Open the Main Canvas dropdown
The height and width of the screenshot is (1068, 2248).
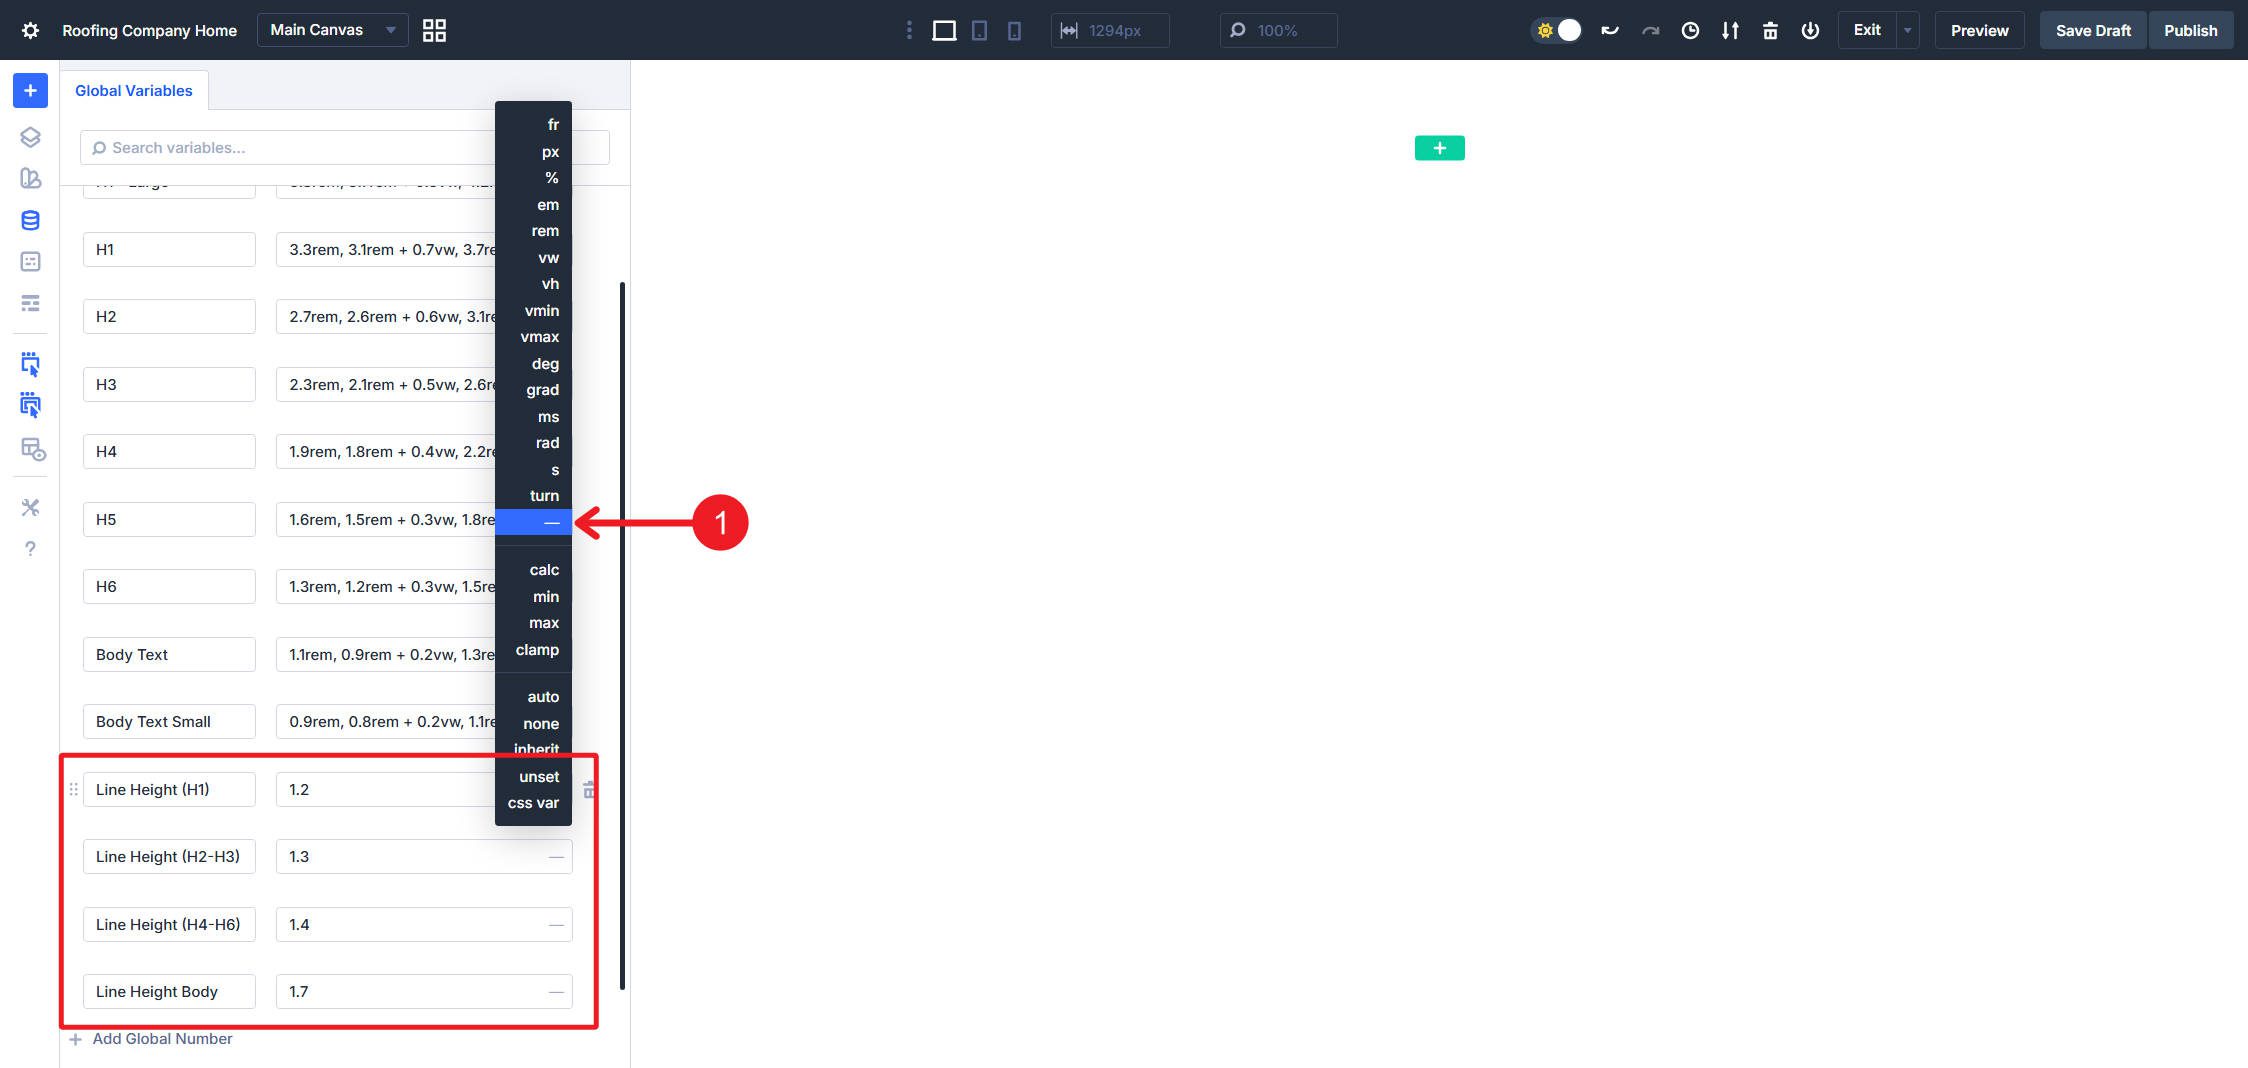pos(330,30)
